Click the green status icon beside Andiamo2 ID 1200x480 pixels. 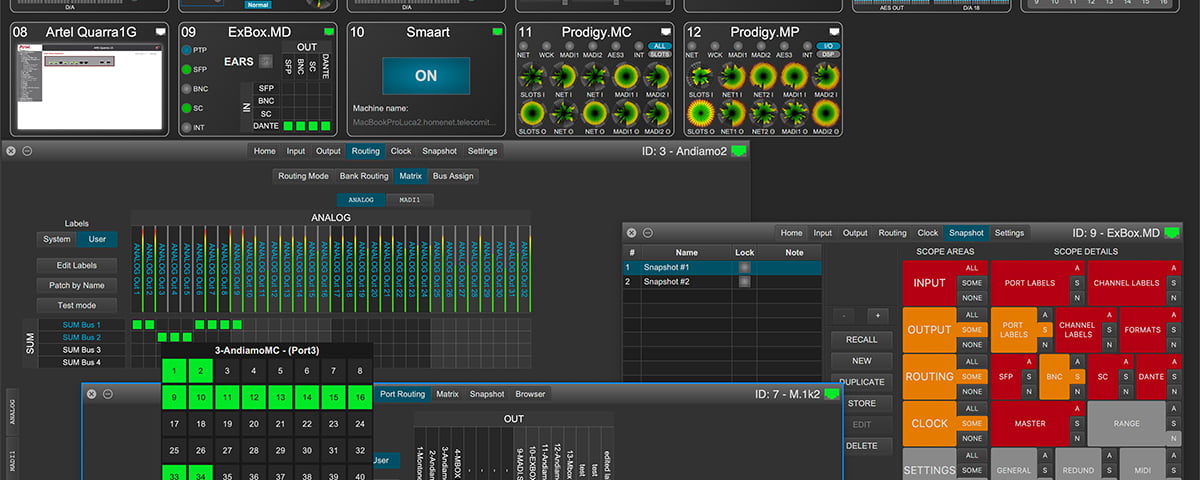739,151
